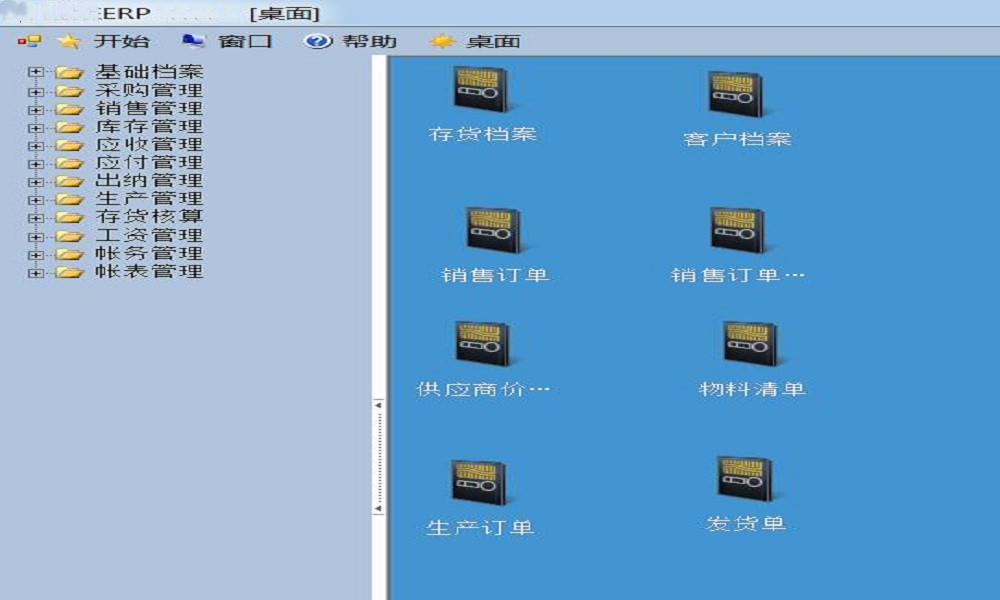Expand the 库存管理 plus box
The image size is (1000, 600).
(x=36, y=127)
